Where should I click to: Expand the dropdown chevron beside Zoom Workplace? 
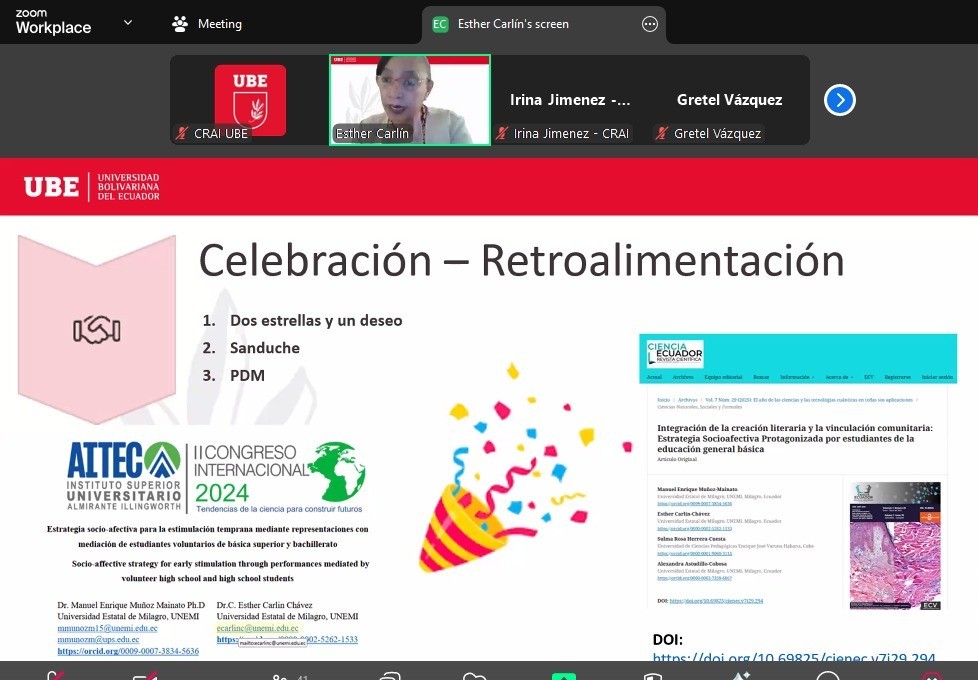[x=128, y=23]
